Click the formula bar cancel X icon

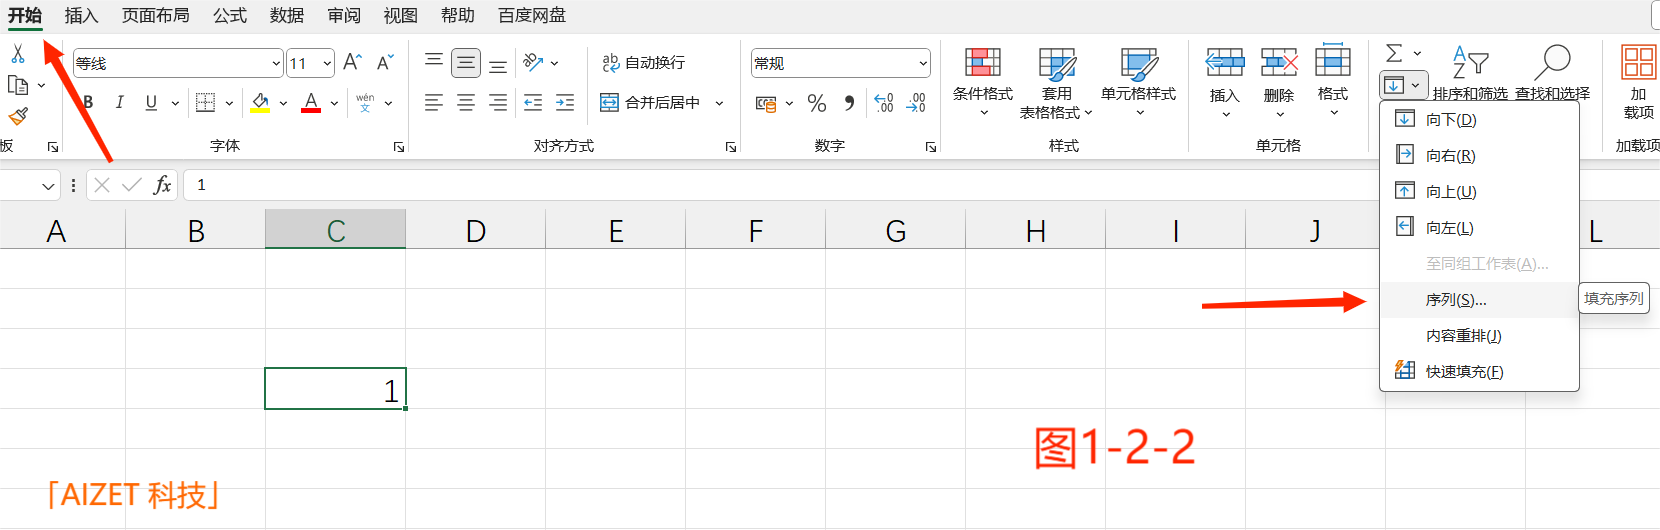tap(102, 185)
